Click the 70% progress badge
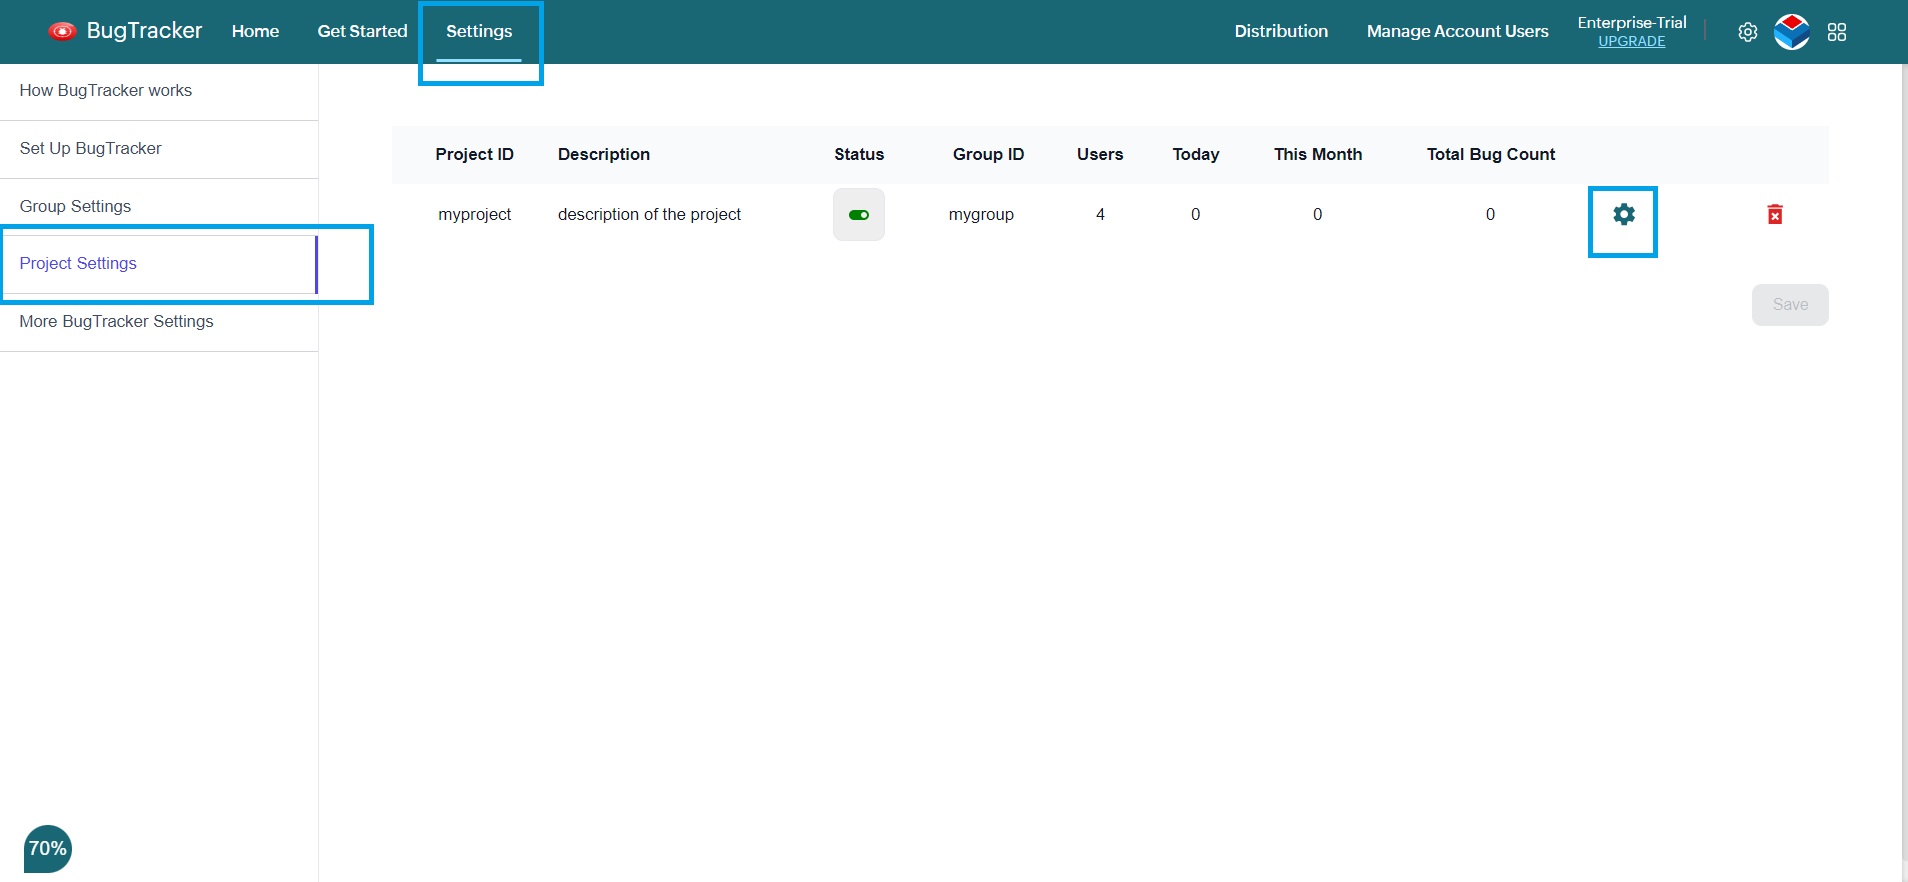This screenshot has width=1908, height=882. point(48,849)
